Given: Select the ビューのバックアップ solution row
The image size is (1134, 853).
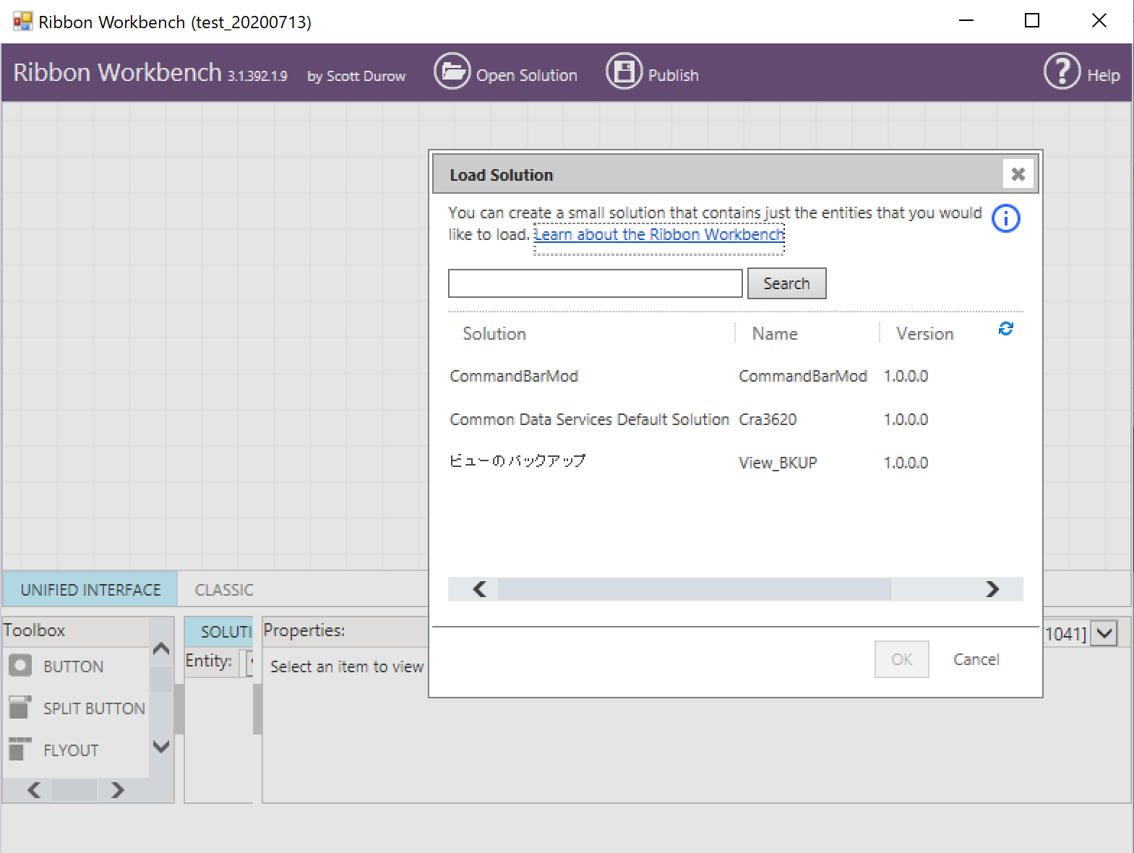Looking at the screenshot, I should [x=736, y=462].
